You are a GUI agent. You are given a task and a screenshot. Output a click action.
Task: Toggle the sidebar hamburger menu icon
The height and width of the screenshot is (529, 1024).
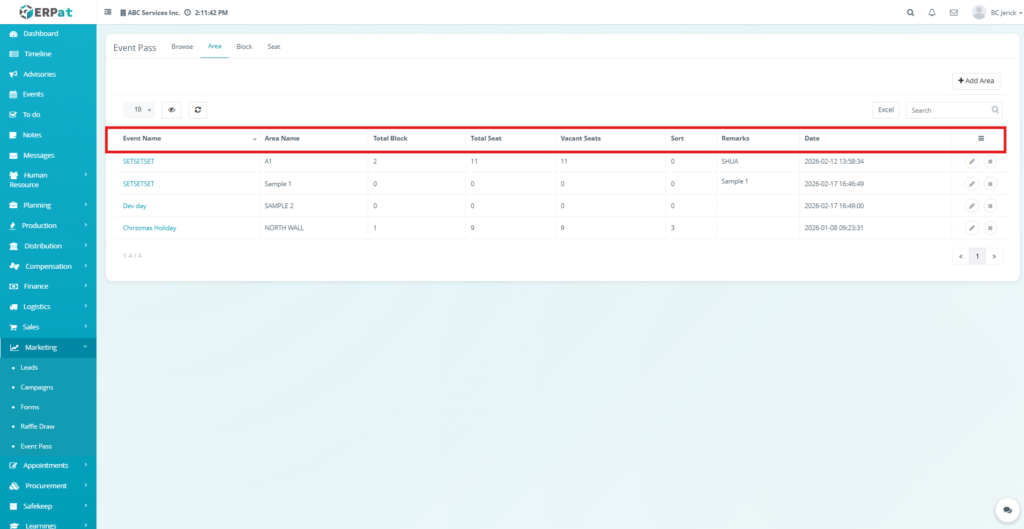click(108, 13)
